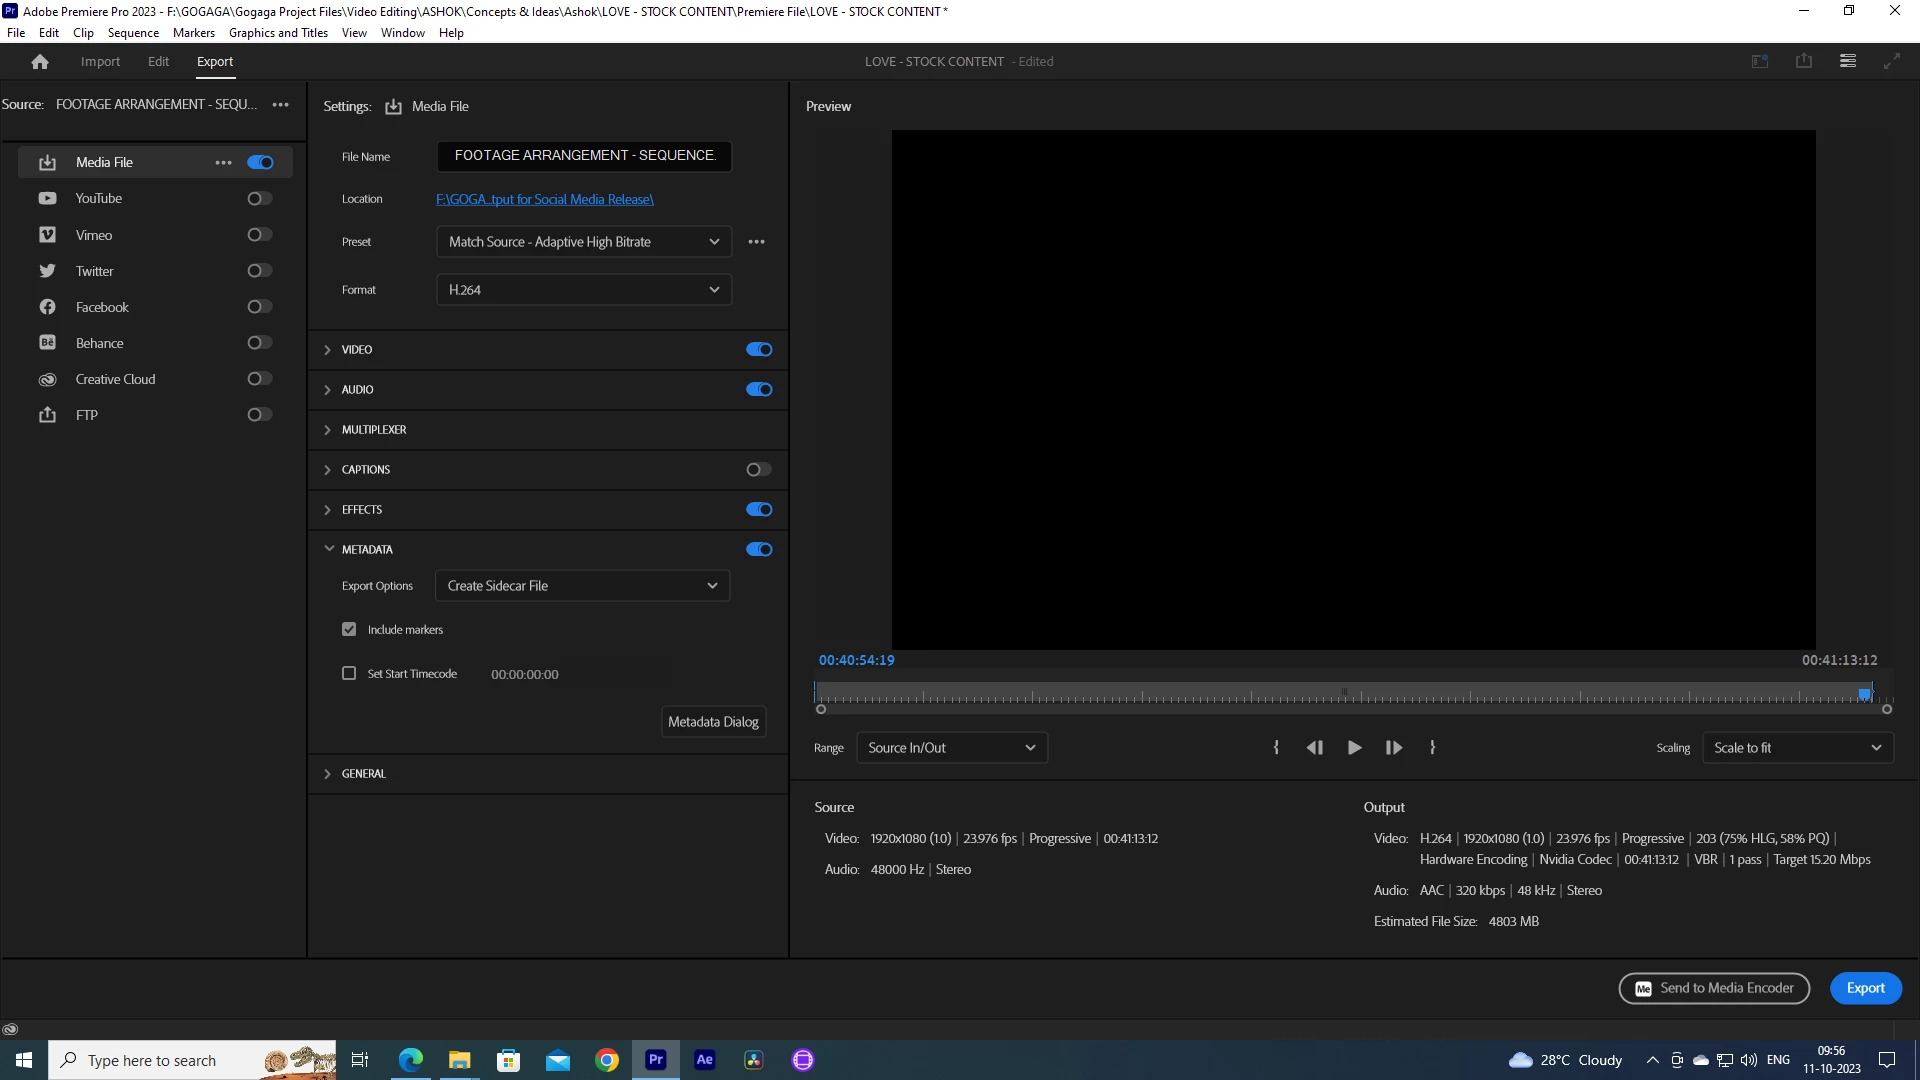Click the full screen expand icon
The height and width of the screenshot is (1080, 1920).
click(1891, 61)
